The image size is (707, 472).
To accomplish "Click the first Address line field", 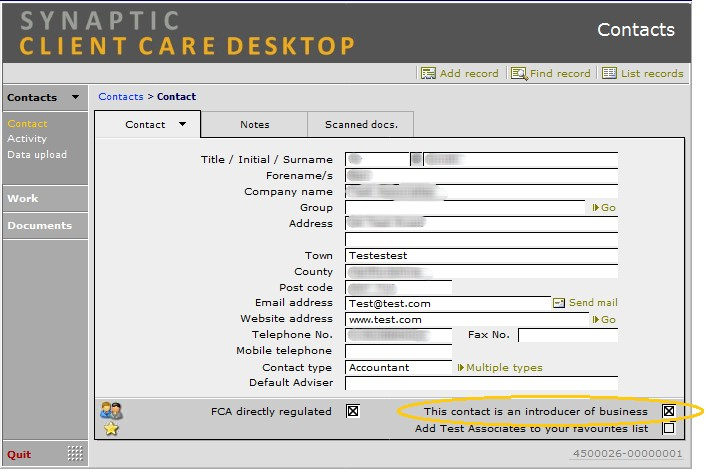I will (481, 223).
